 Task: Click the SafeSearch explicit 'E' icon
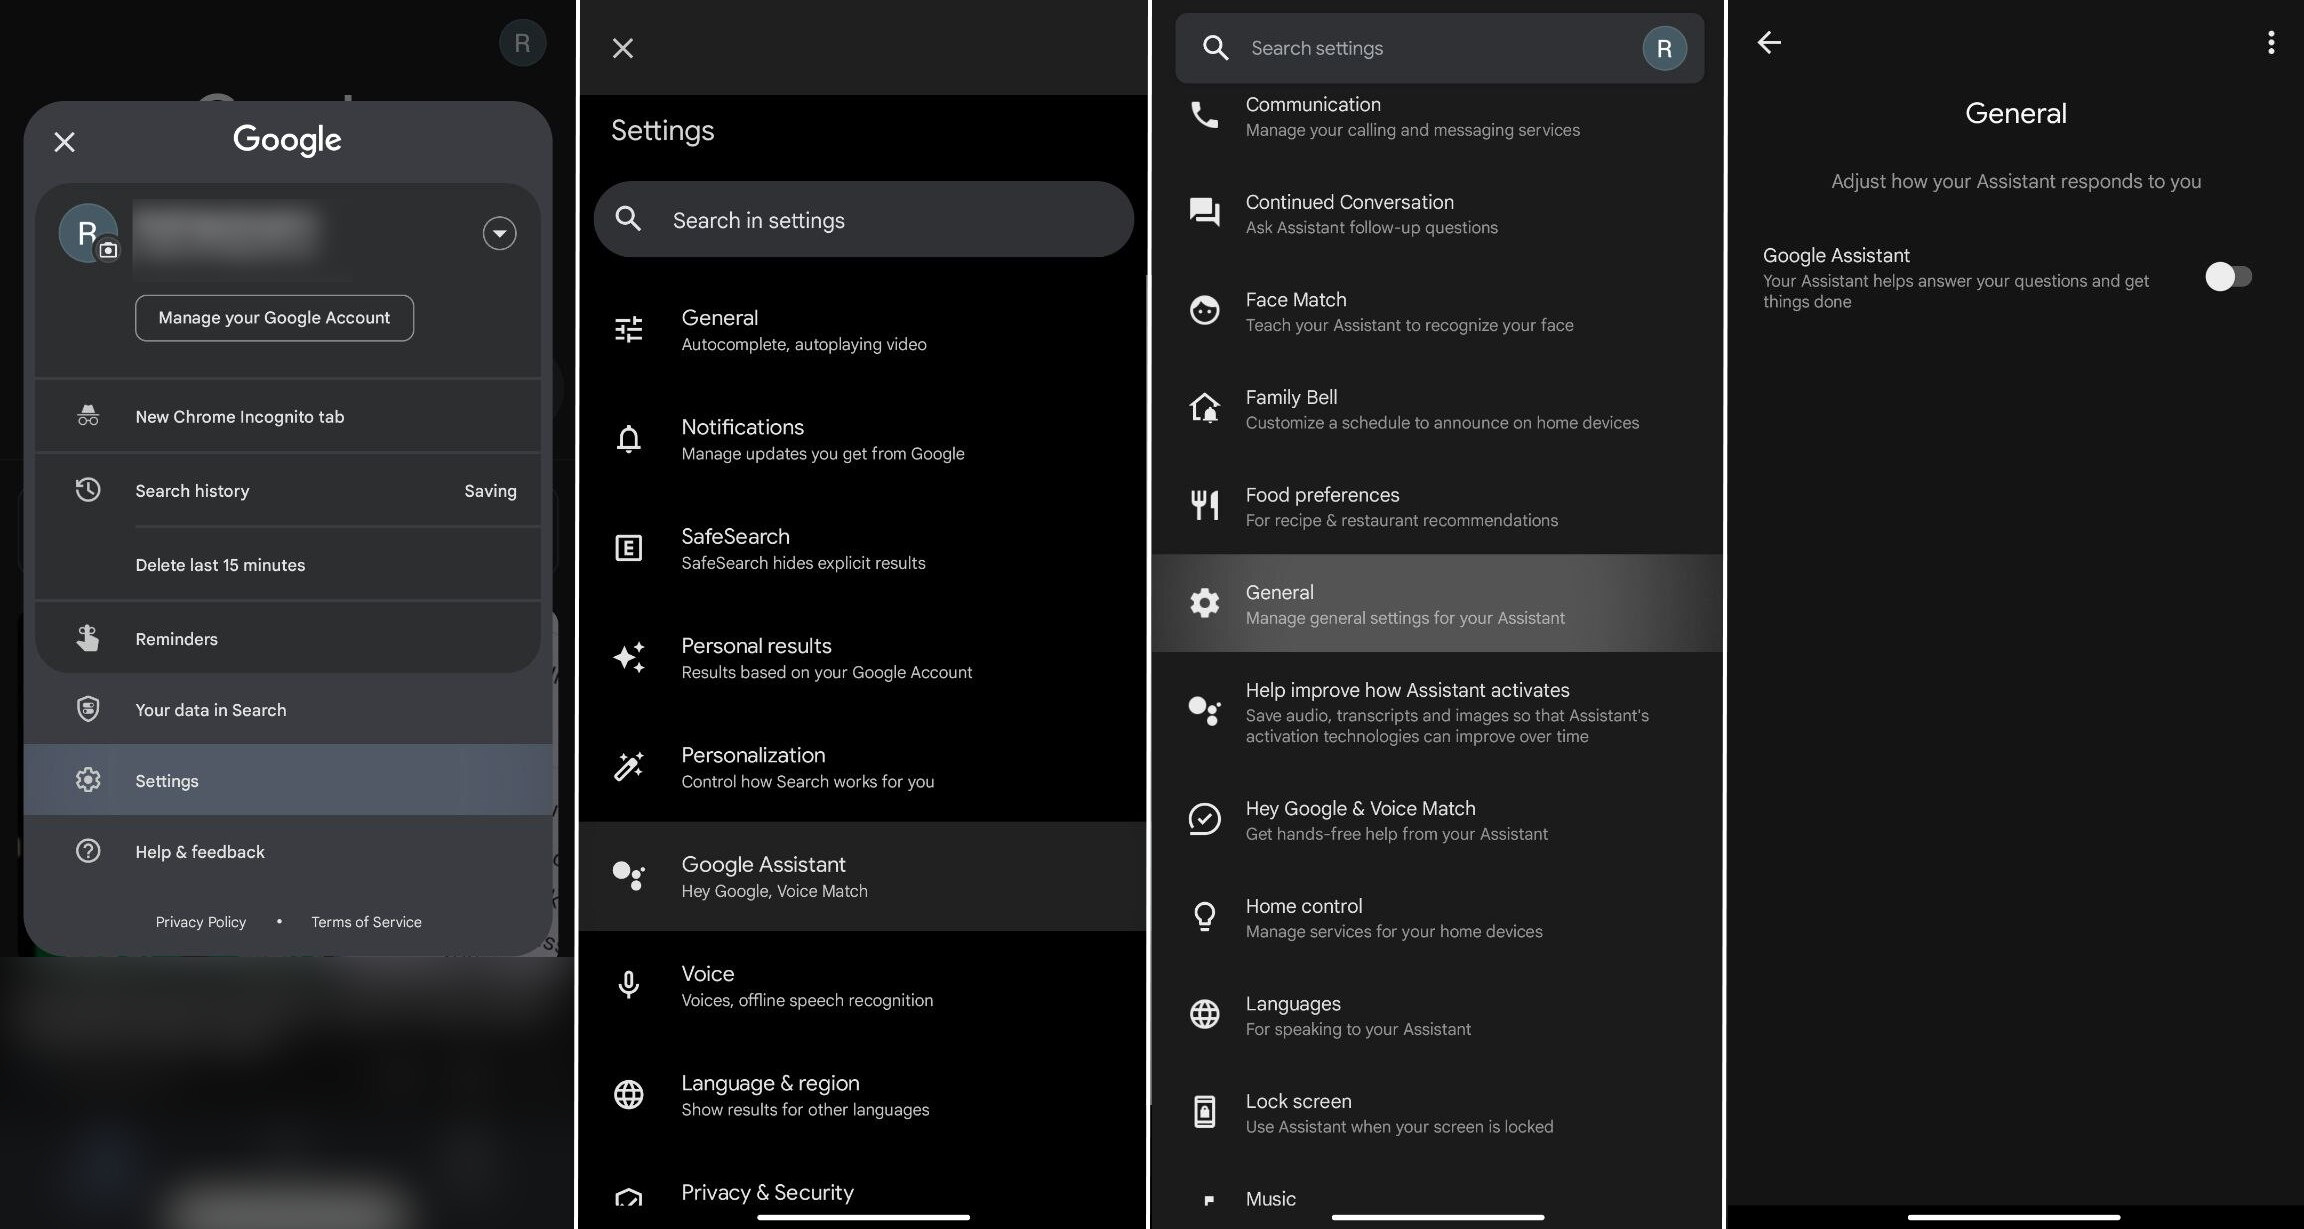point(628,548)
